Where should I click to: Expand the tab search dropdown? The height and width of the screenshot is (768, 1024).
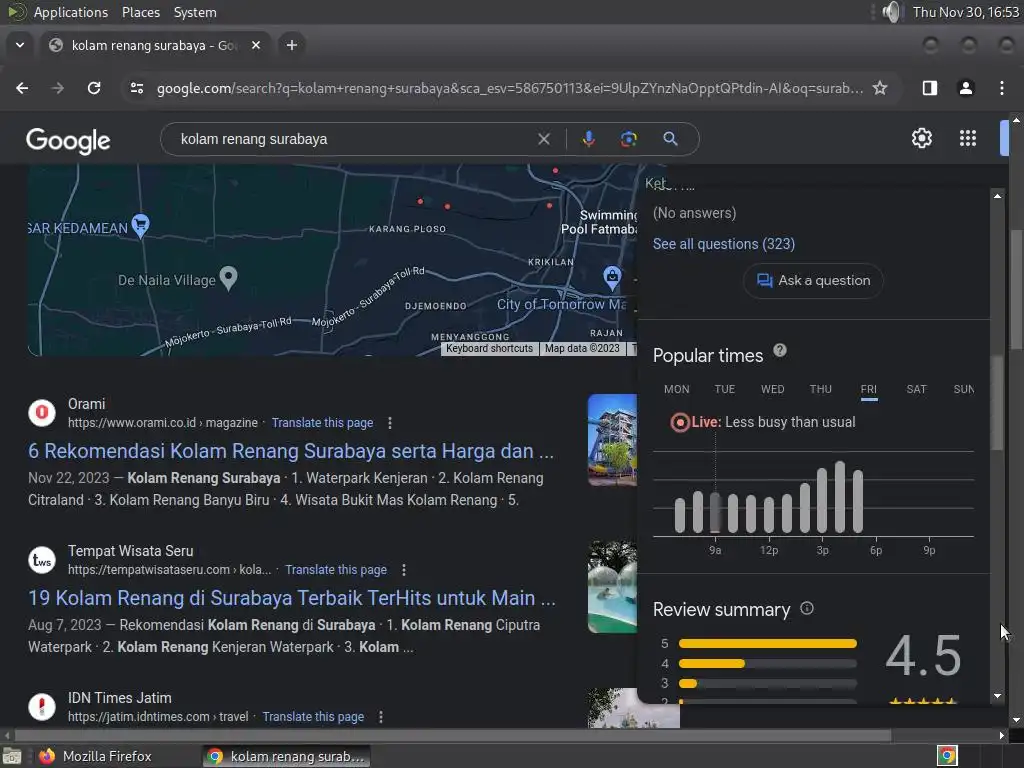[x=20, y=45]
